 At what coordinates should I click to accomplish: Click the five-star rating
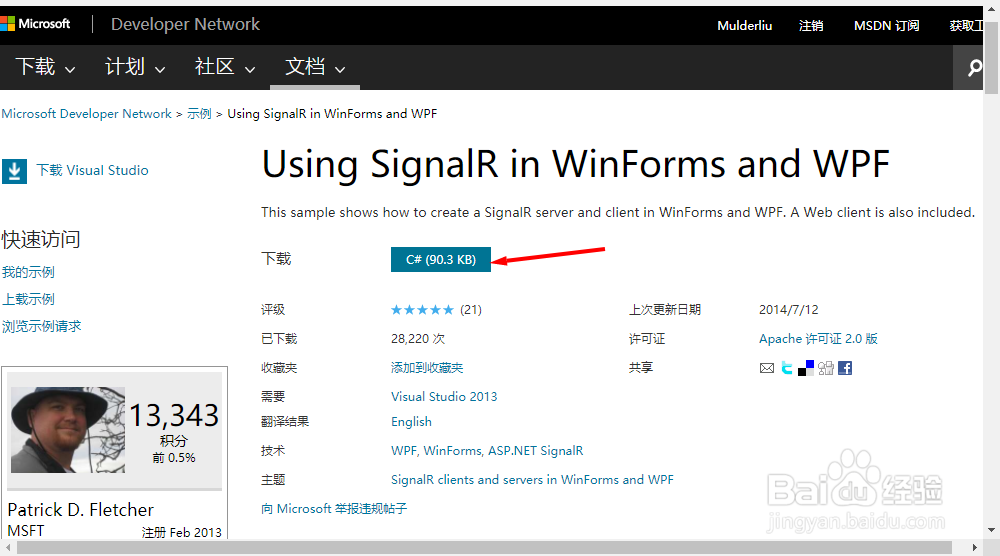point(422,310)
